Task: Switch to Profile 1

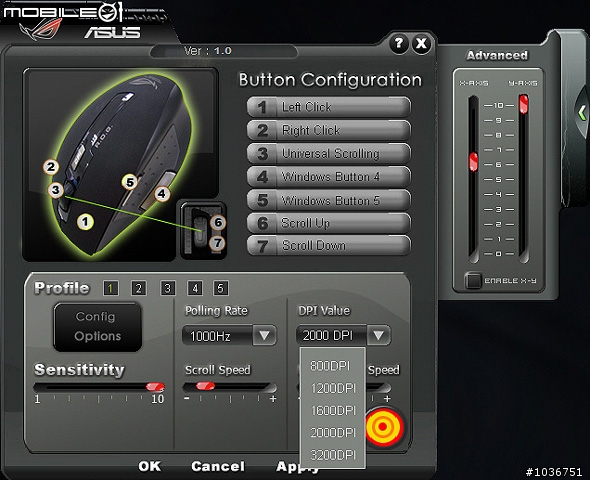Action: pos(111,289)
